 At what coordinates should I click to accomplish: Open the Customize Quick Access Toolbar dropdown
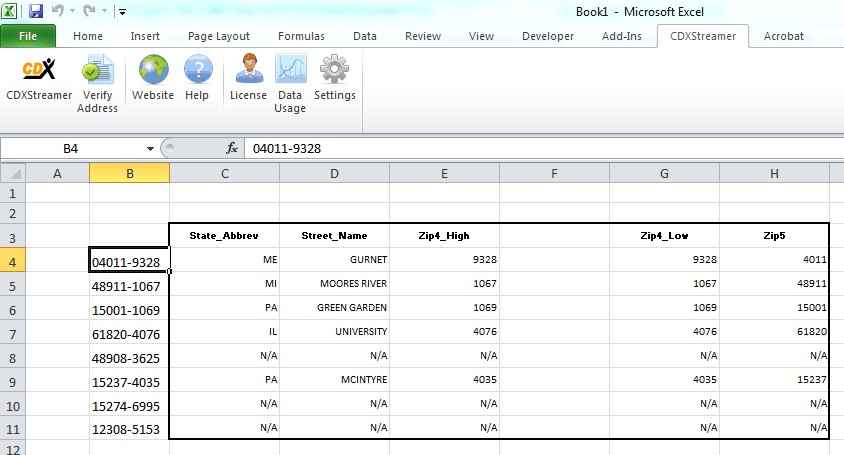pyautogui.click(x=122, y=12)
